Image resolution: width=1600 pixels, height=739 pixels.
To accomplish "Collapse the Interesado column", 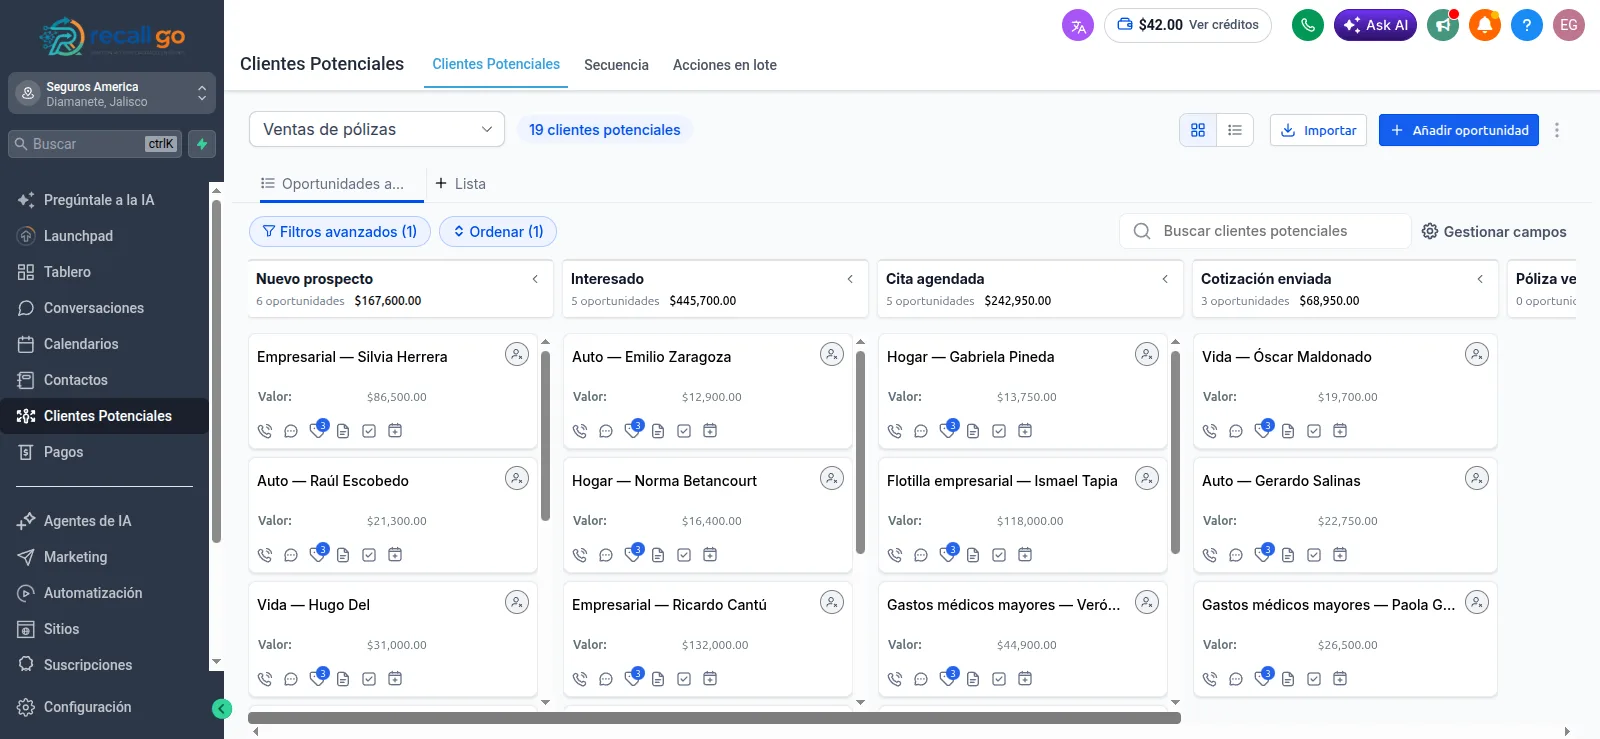I will [850, 279].
